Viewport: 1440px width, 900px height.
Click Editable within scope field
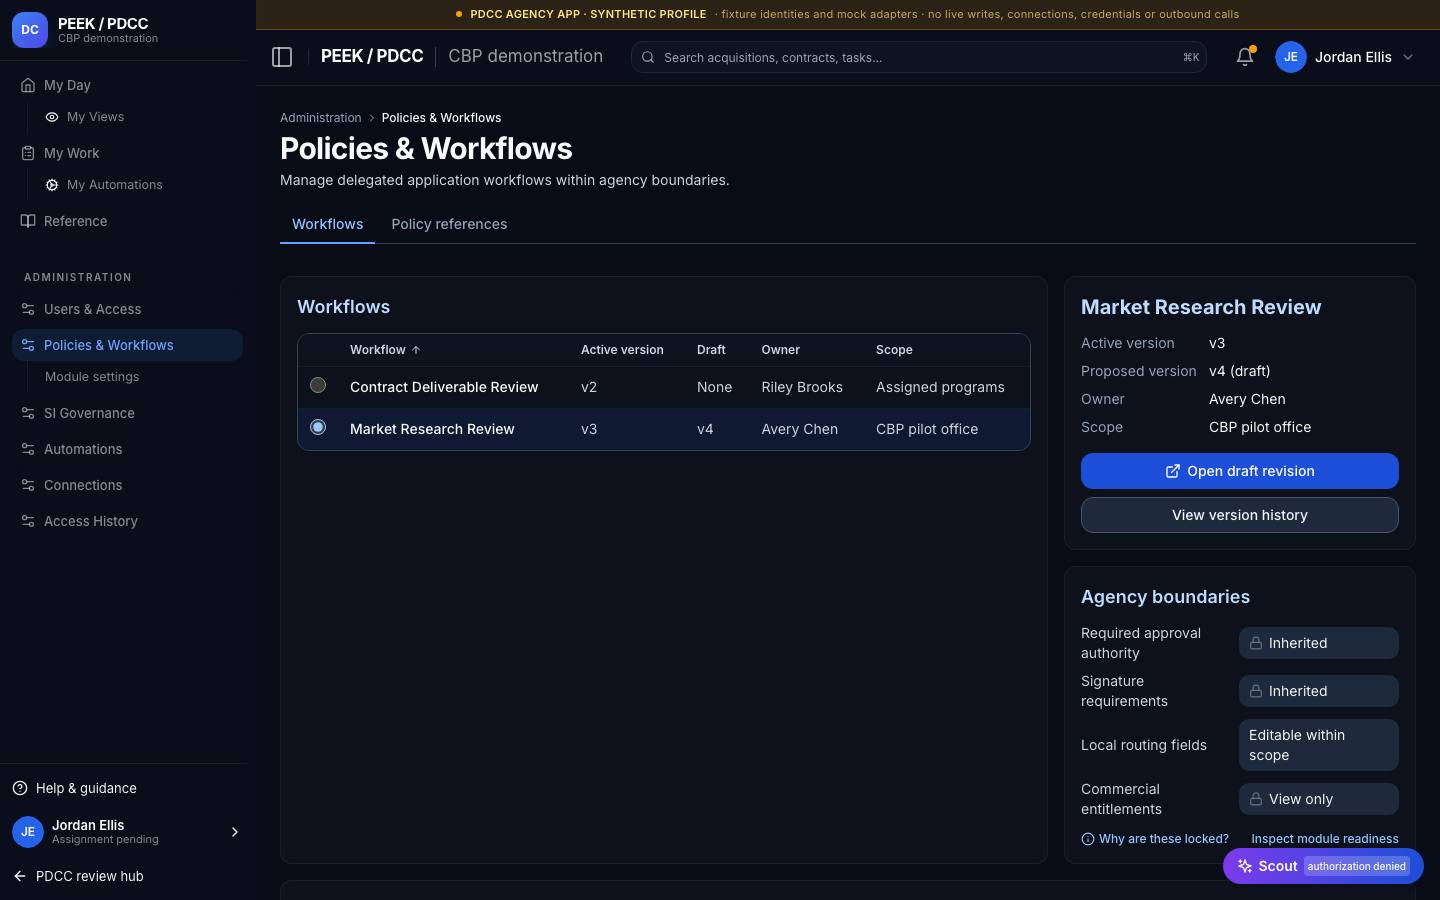[x=1319, y=745]
